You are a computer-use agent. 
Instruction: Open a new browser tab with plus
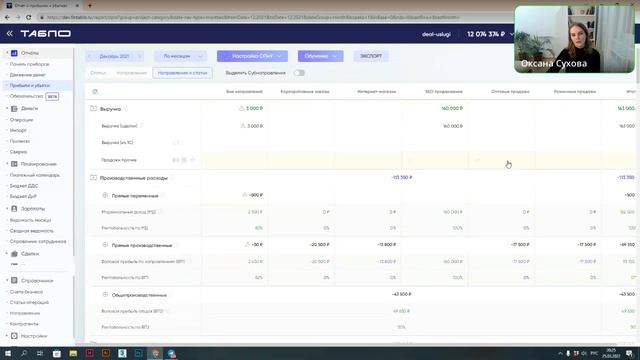tap(90, 6)
